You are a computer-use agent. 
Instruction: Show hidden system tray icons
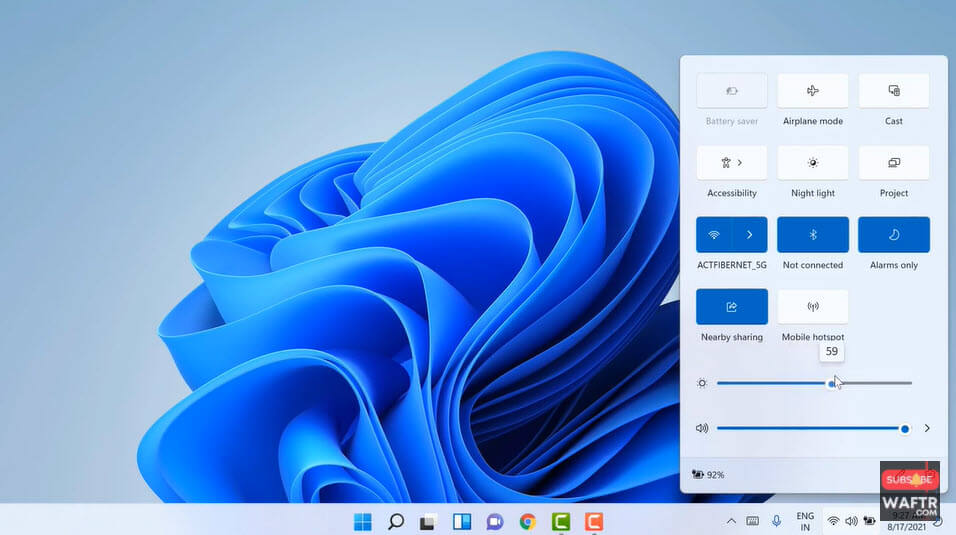click(x=731, y=521)
